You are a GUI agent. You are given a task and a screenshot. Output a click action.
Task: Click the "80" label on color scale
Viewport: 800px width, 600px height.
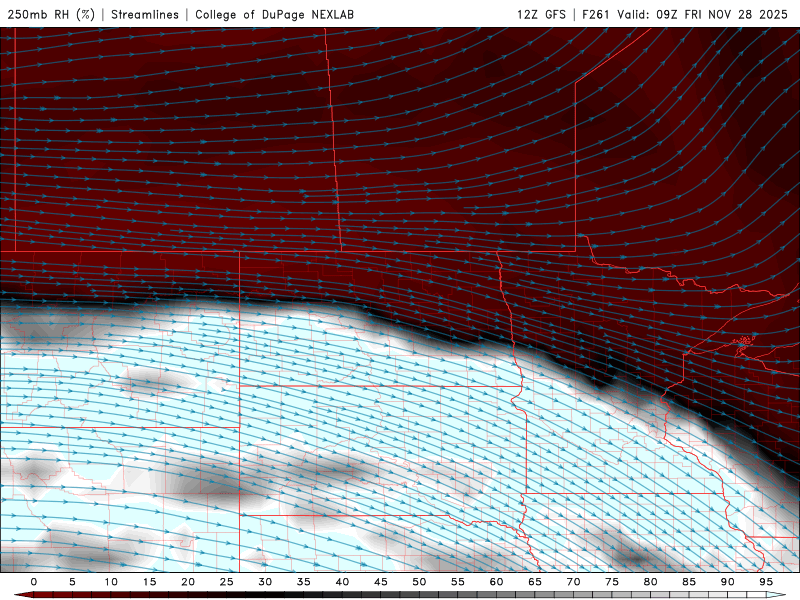[x=650, y=582]
